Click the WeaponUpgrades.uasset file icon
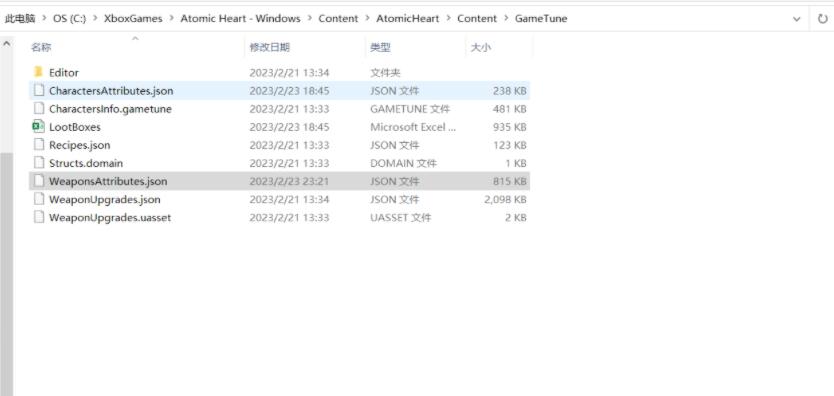Image resolution: width=834 pixels, height=396 pixels. point(38,217)
